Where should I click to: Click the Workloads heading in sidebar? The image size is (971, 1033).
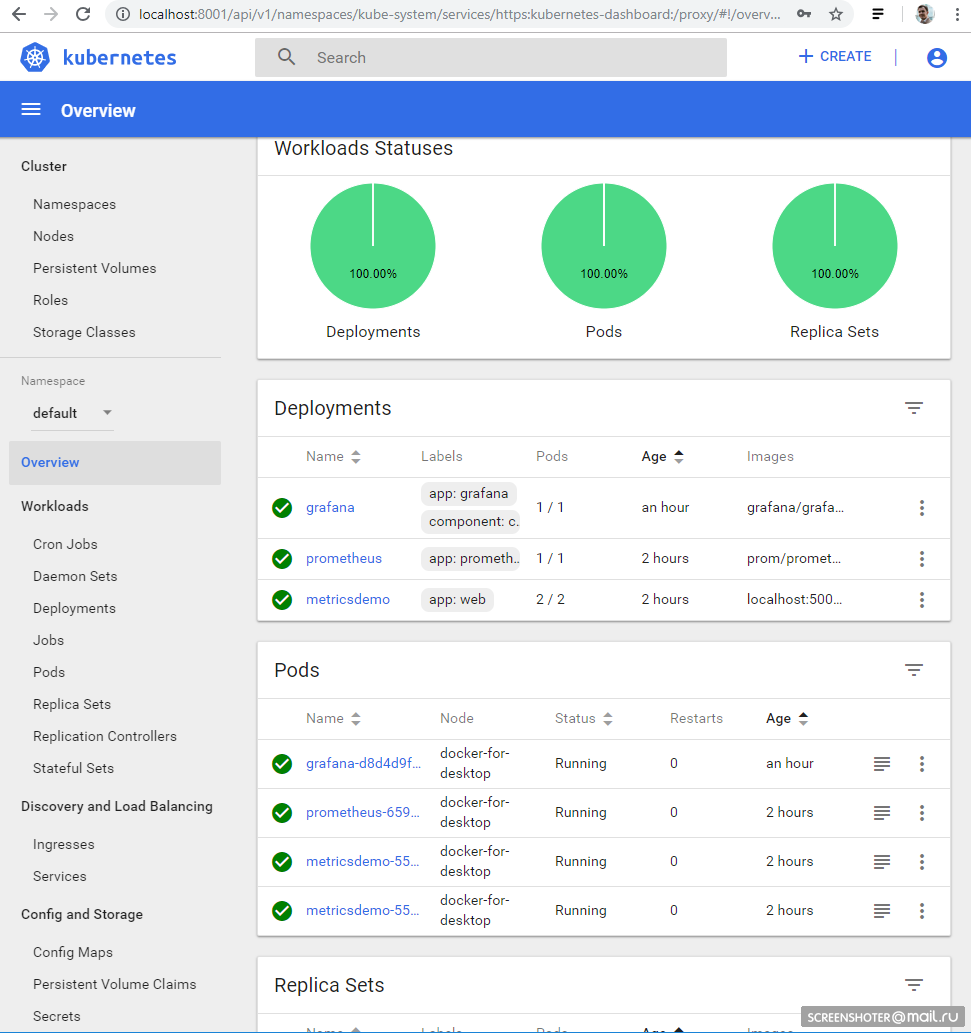pyautogui.click(x=55, y=506)
